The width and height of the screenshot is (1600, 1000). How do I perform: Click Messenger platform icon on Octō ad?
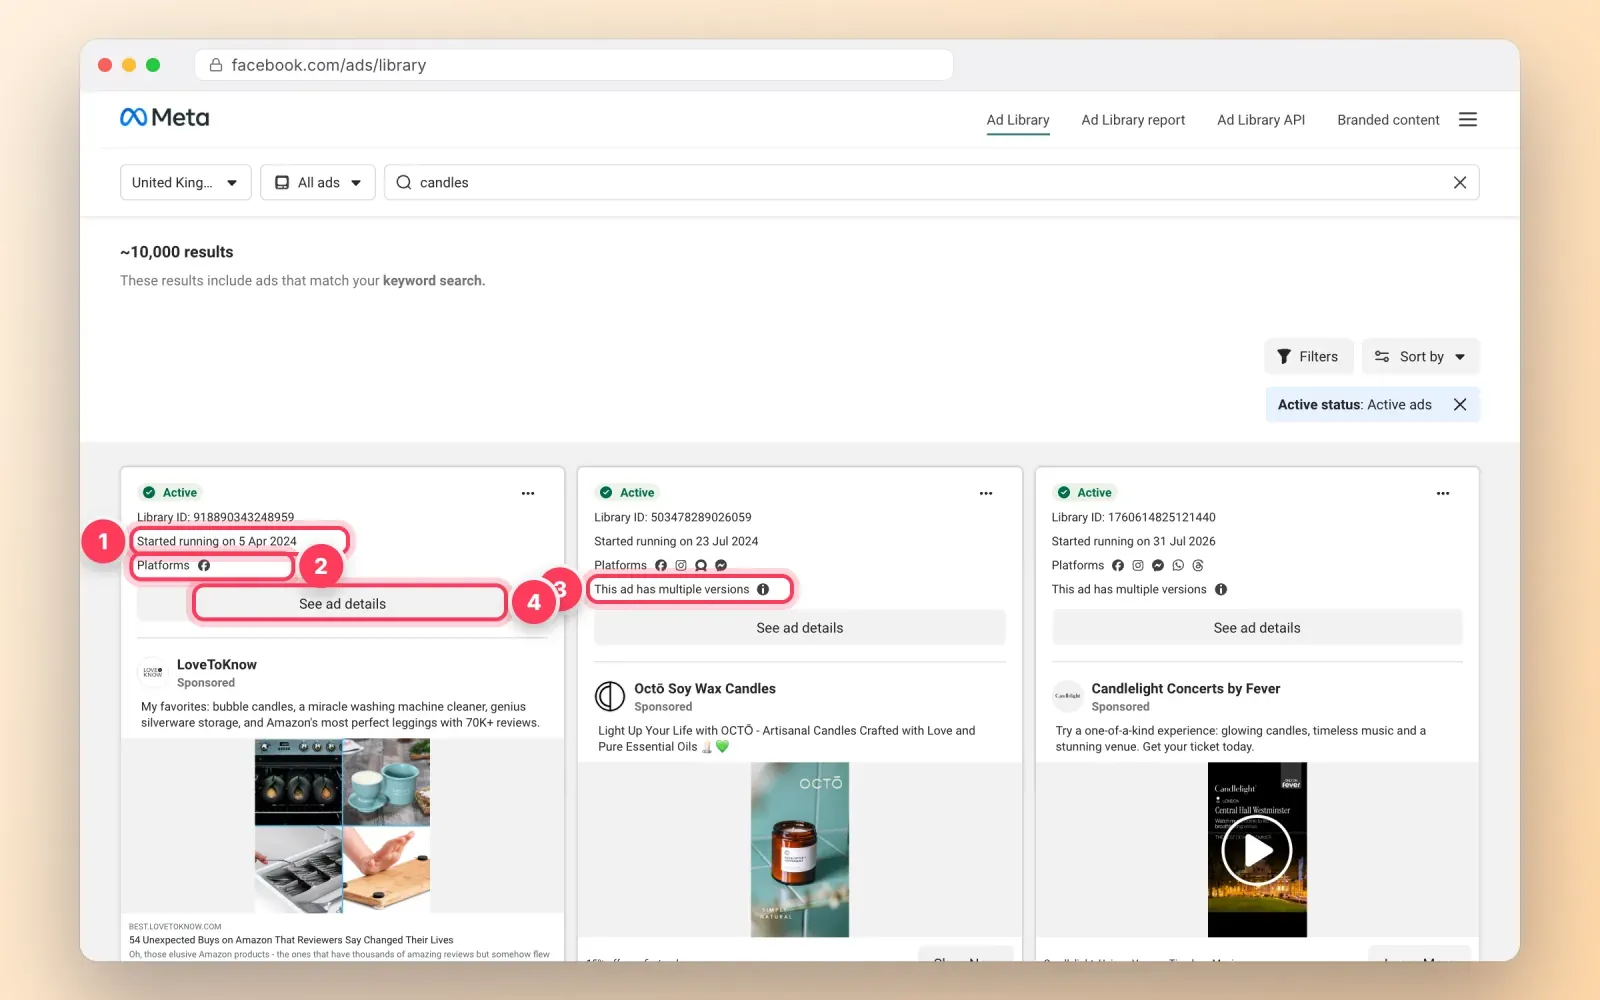(721, 565)
